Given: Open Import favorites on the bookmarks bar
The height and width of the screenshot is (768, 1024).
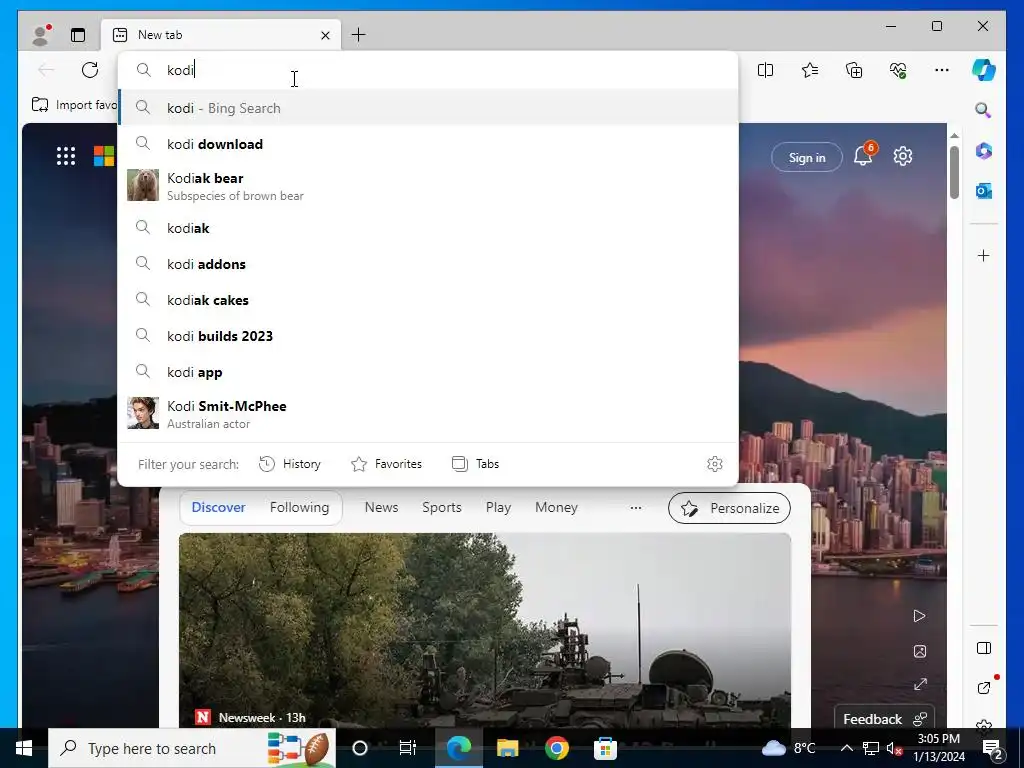Looking at the screenshot, I should point(74,104).
